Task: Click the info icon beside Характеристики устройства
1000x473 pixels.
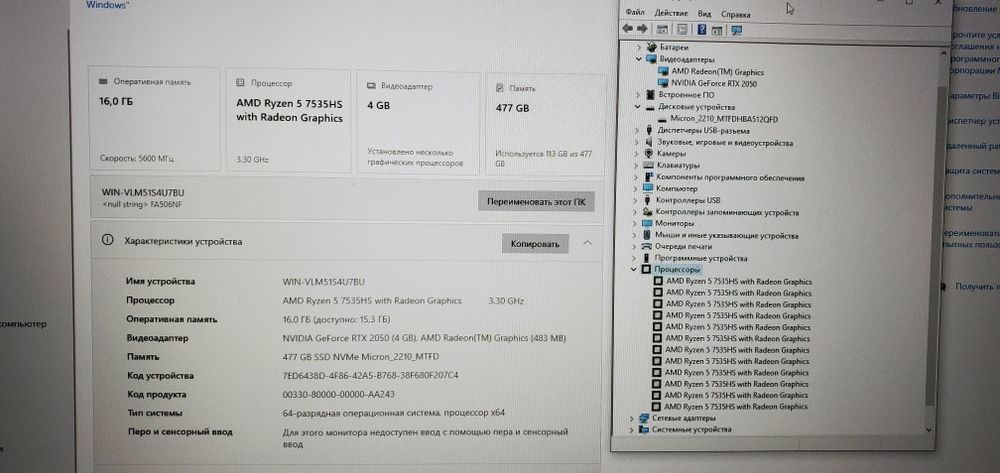Action: (x=108, y=240)
